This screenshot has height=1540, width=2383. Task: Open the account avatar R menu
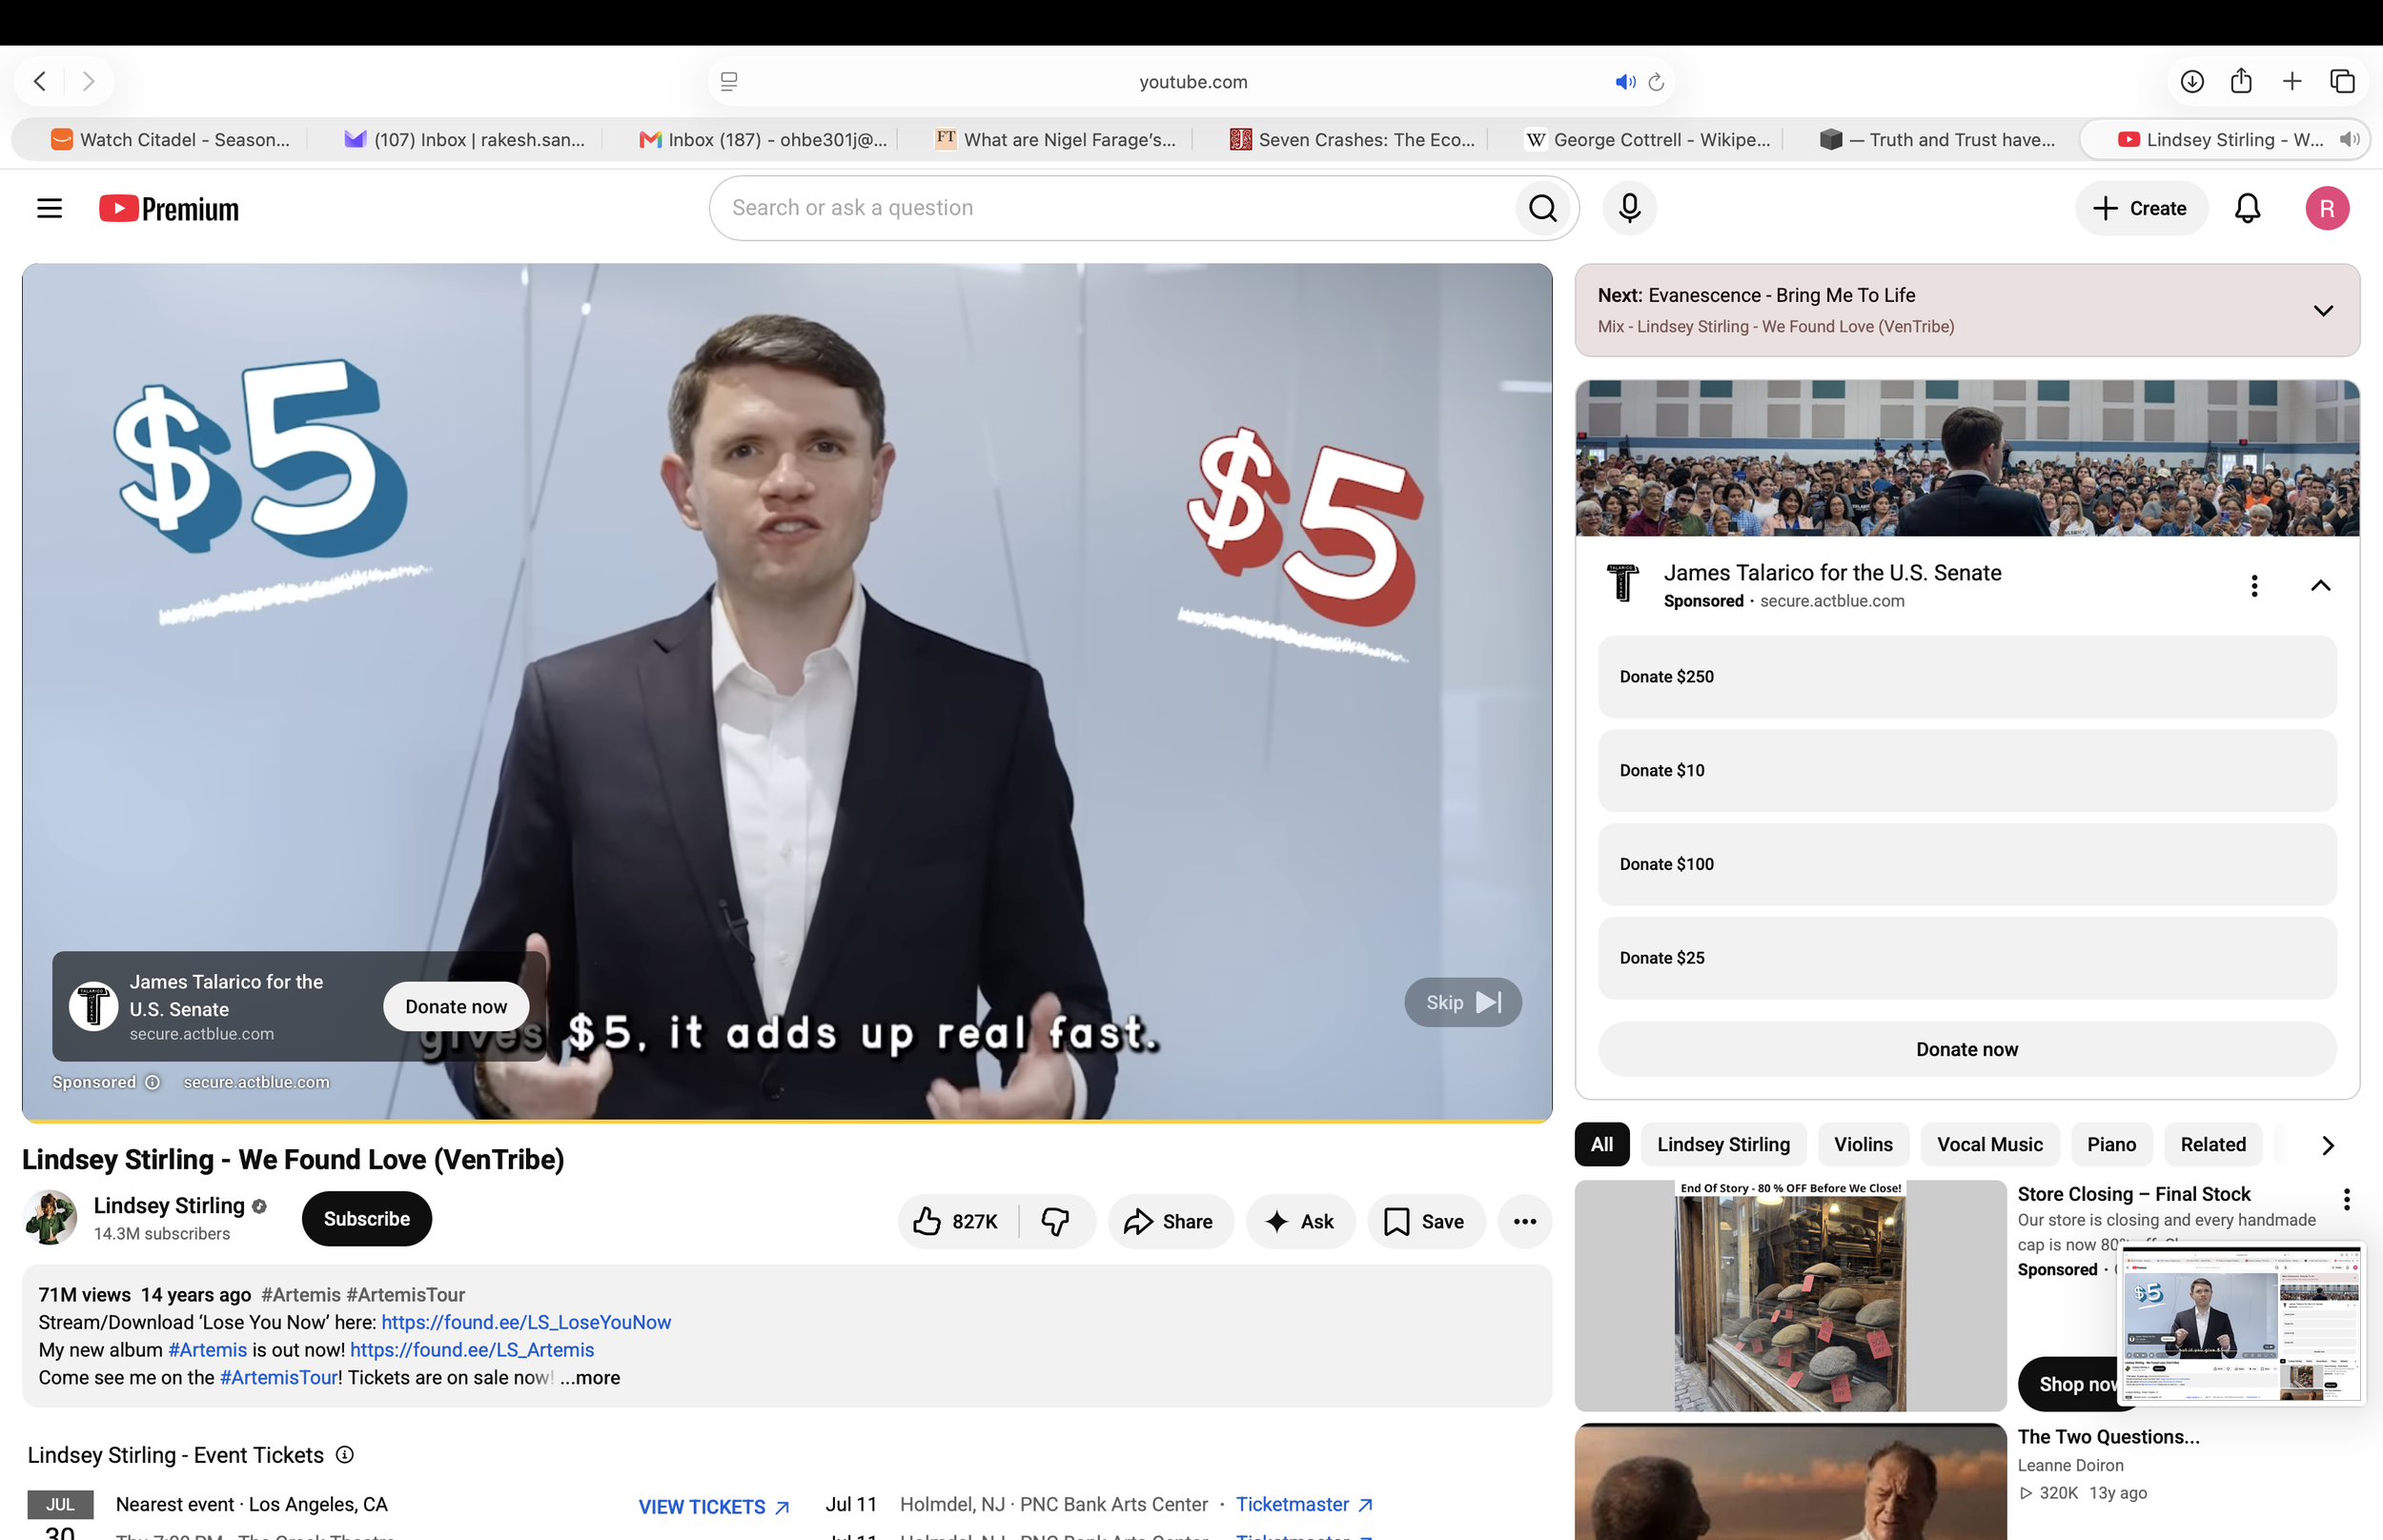(2327, 208)
